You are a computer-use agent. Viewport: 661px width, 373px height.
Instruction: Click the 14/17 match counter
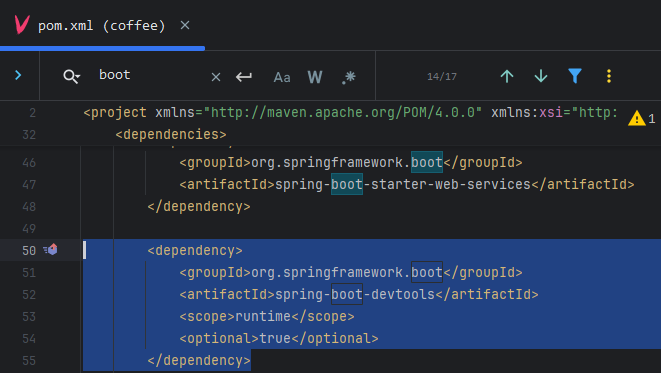point(442,77)
